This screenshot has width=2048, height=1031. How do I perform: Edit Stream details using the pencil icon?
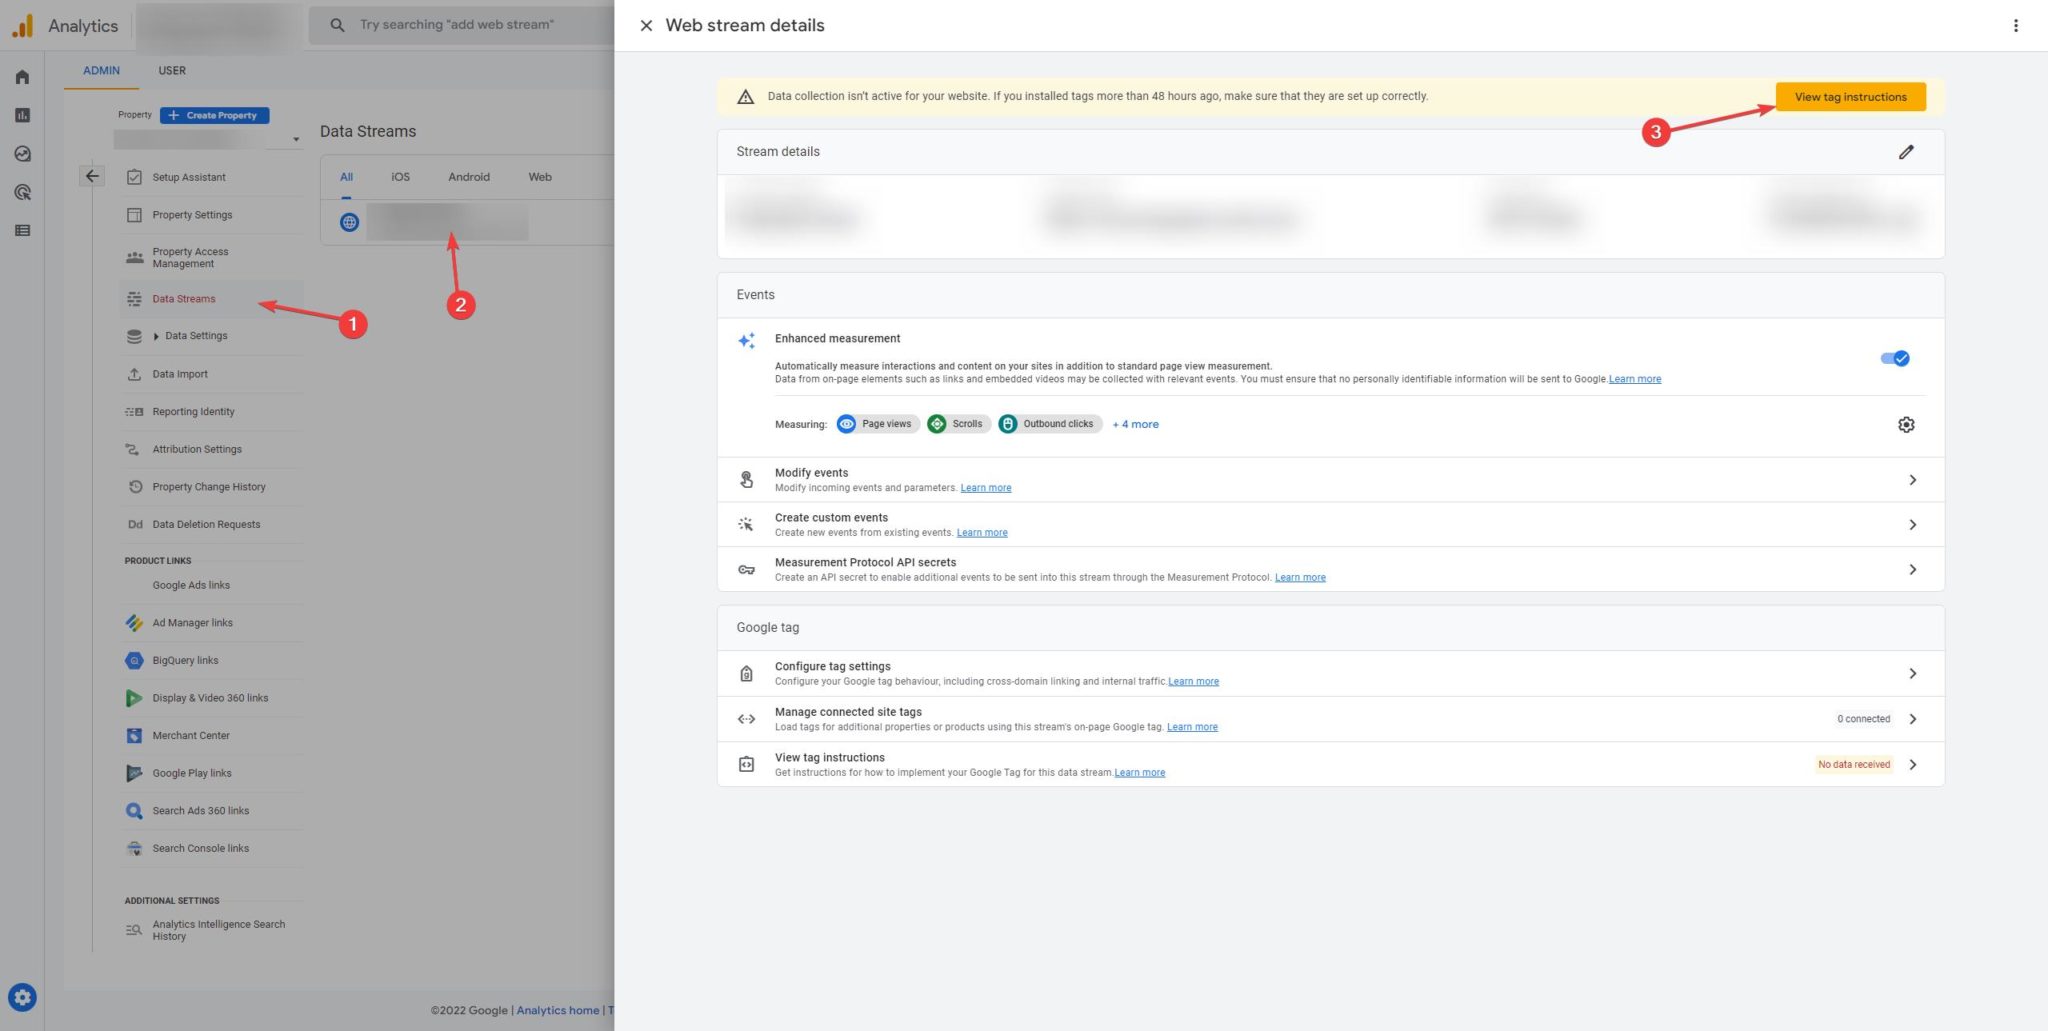1906,151
